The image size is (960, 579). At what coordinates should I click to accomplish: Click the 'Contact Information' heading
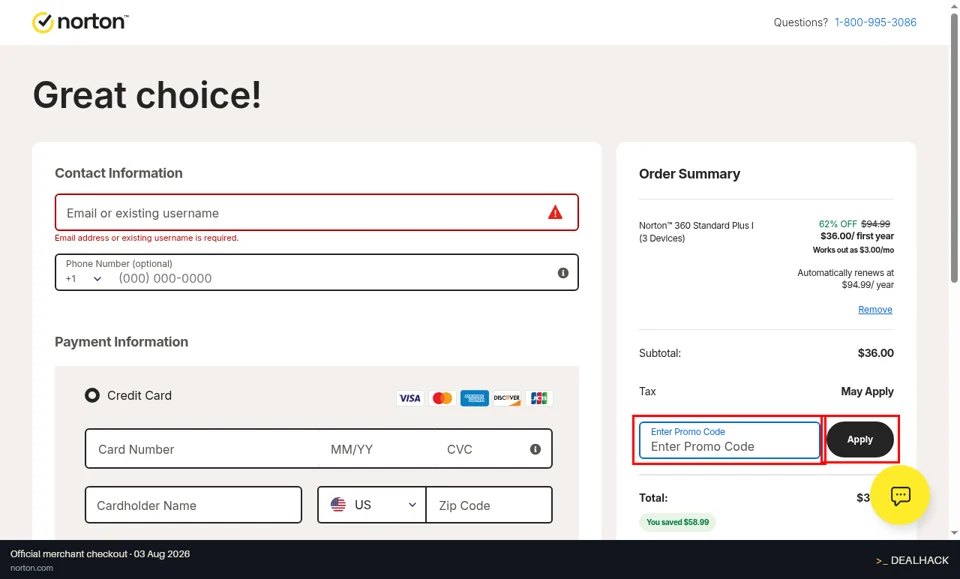click(x=119, y=173)
